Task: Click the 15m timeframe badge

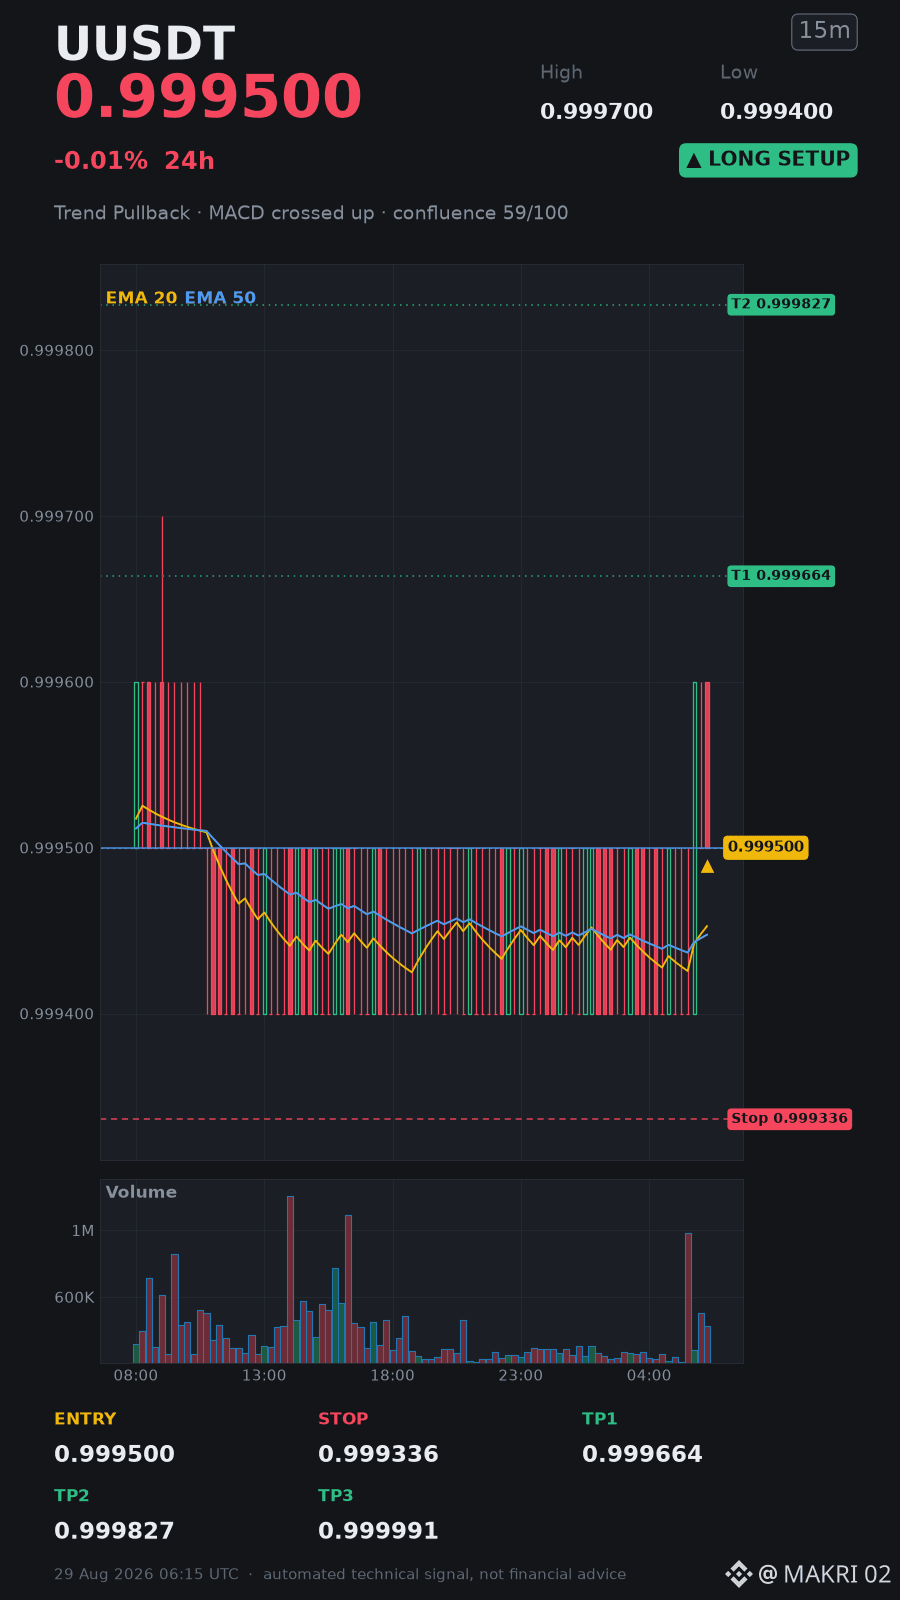Action: click(x=824, y=32)
